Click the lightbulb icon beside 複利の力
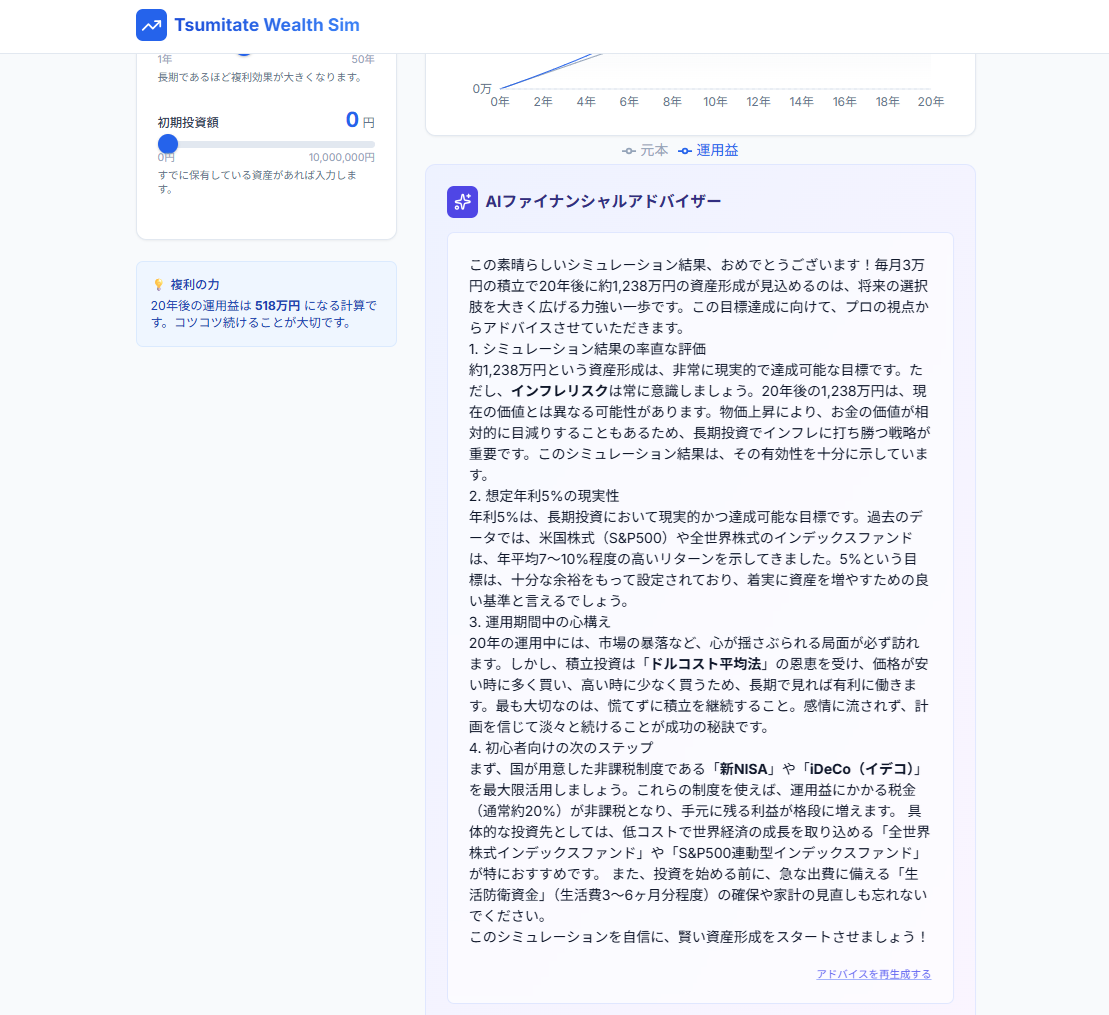The width and height of the screenshot is (1109, 1015). (x=158, y=285)
